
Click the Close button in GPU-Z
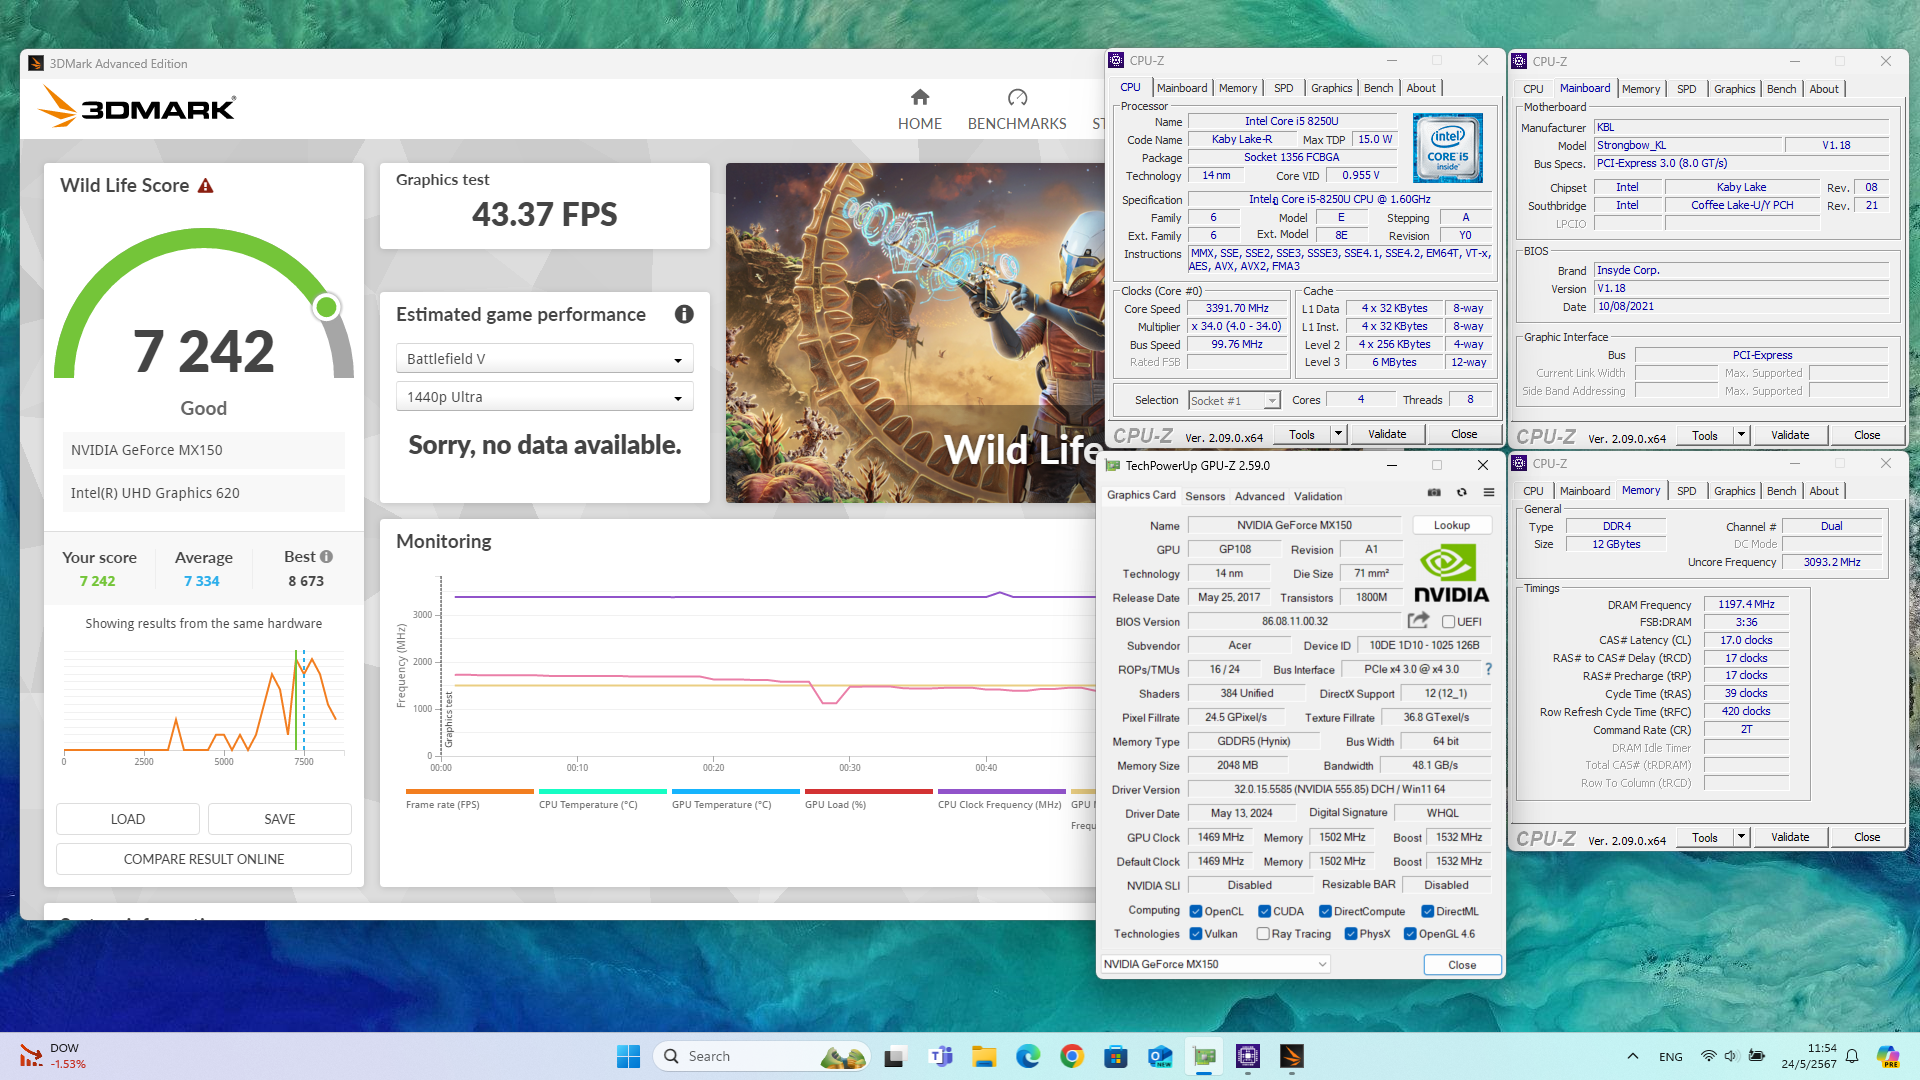click(x=1462, y=965)
